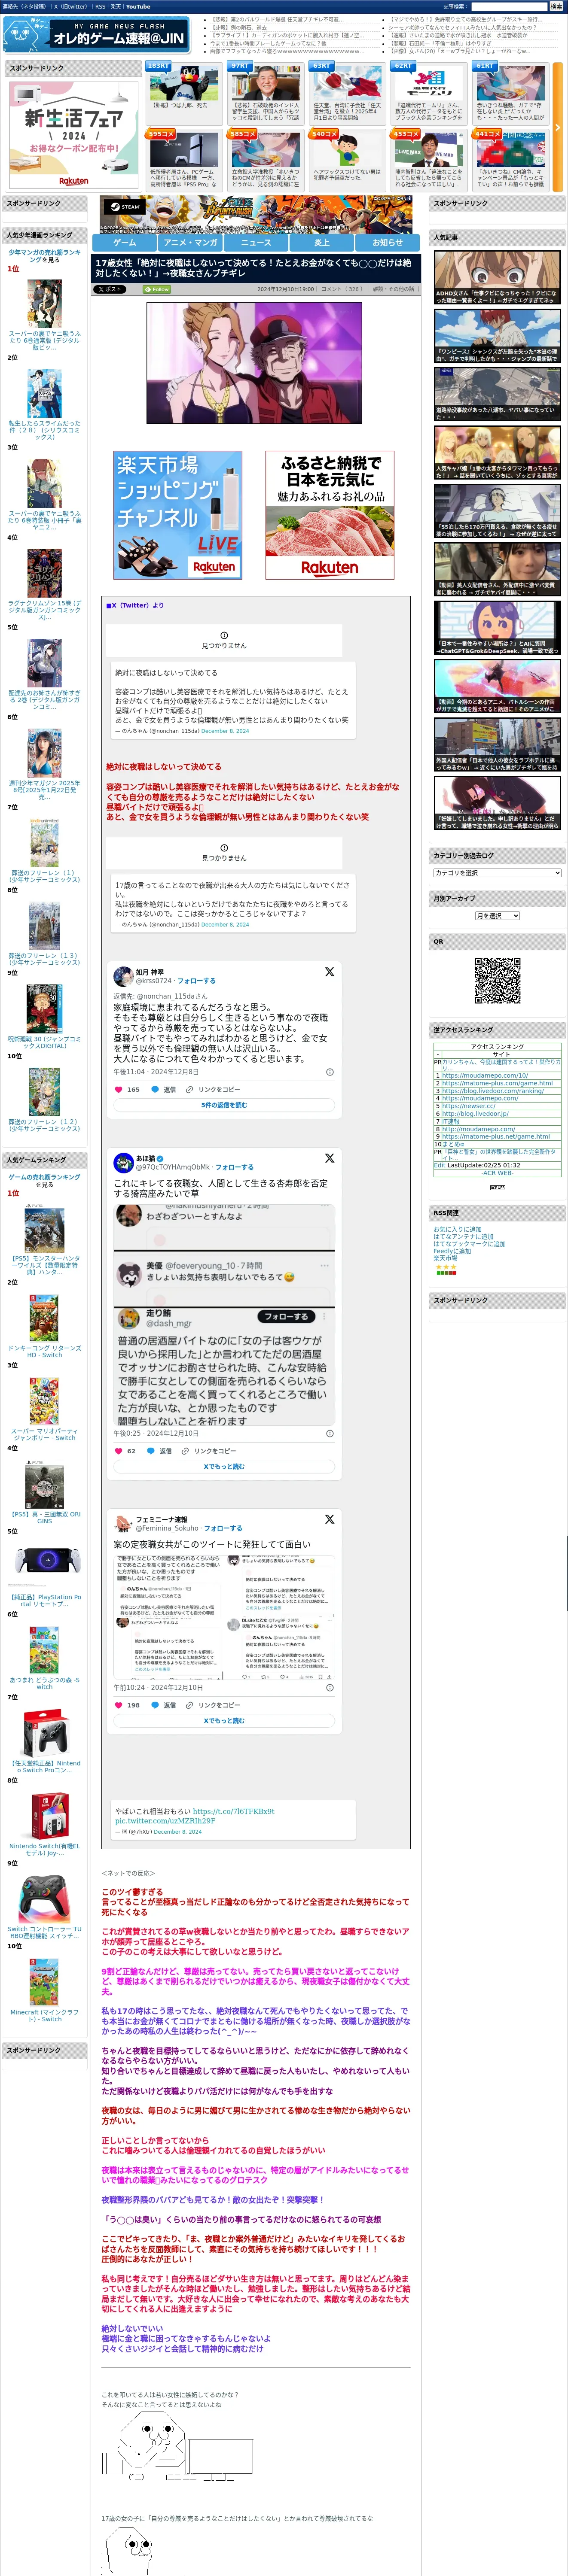Click the X logo on あほ猫's tweet
The image size is (568, 2576).
click(329, 1158)
